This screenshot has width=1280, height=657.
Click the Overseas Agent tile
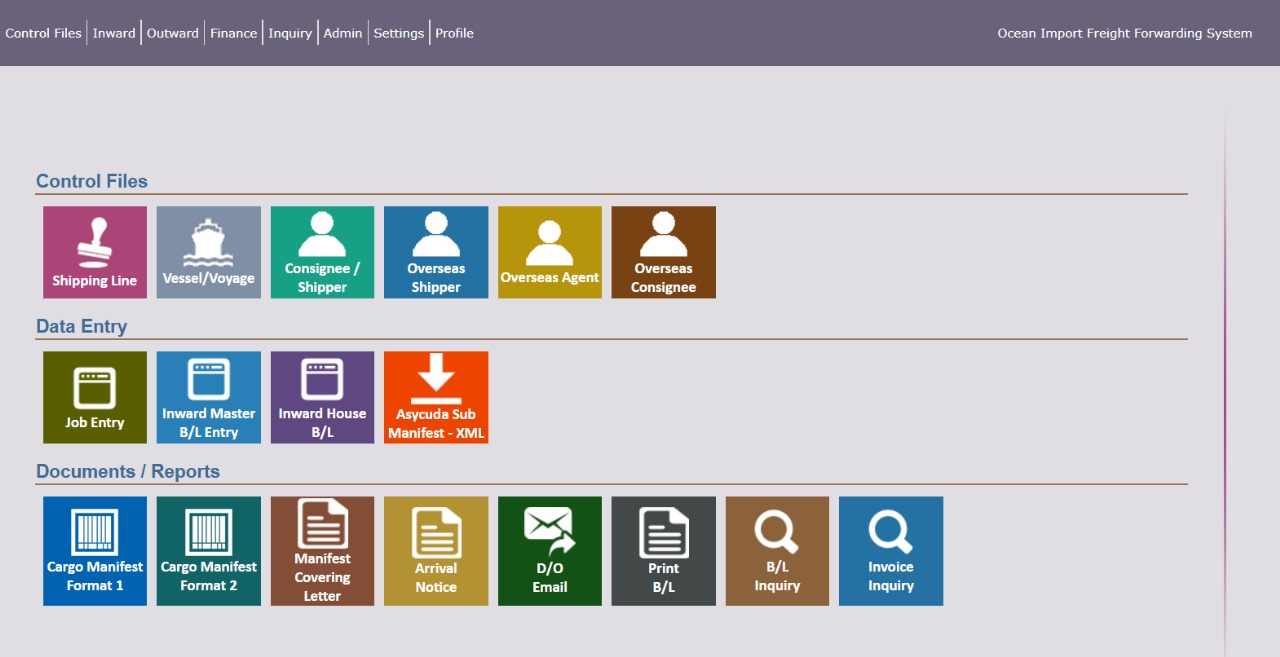550,252
